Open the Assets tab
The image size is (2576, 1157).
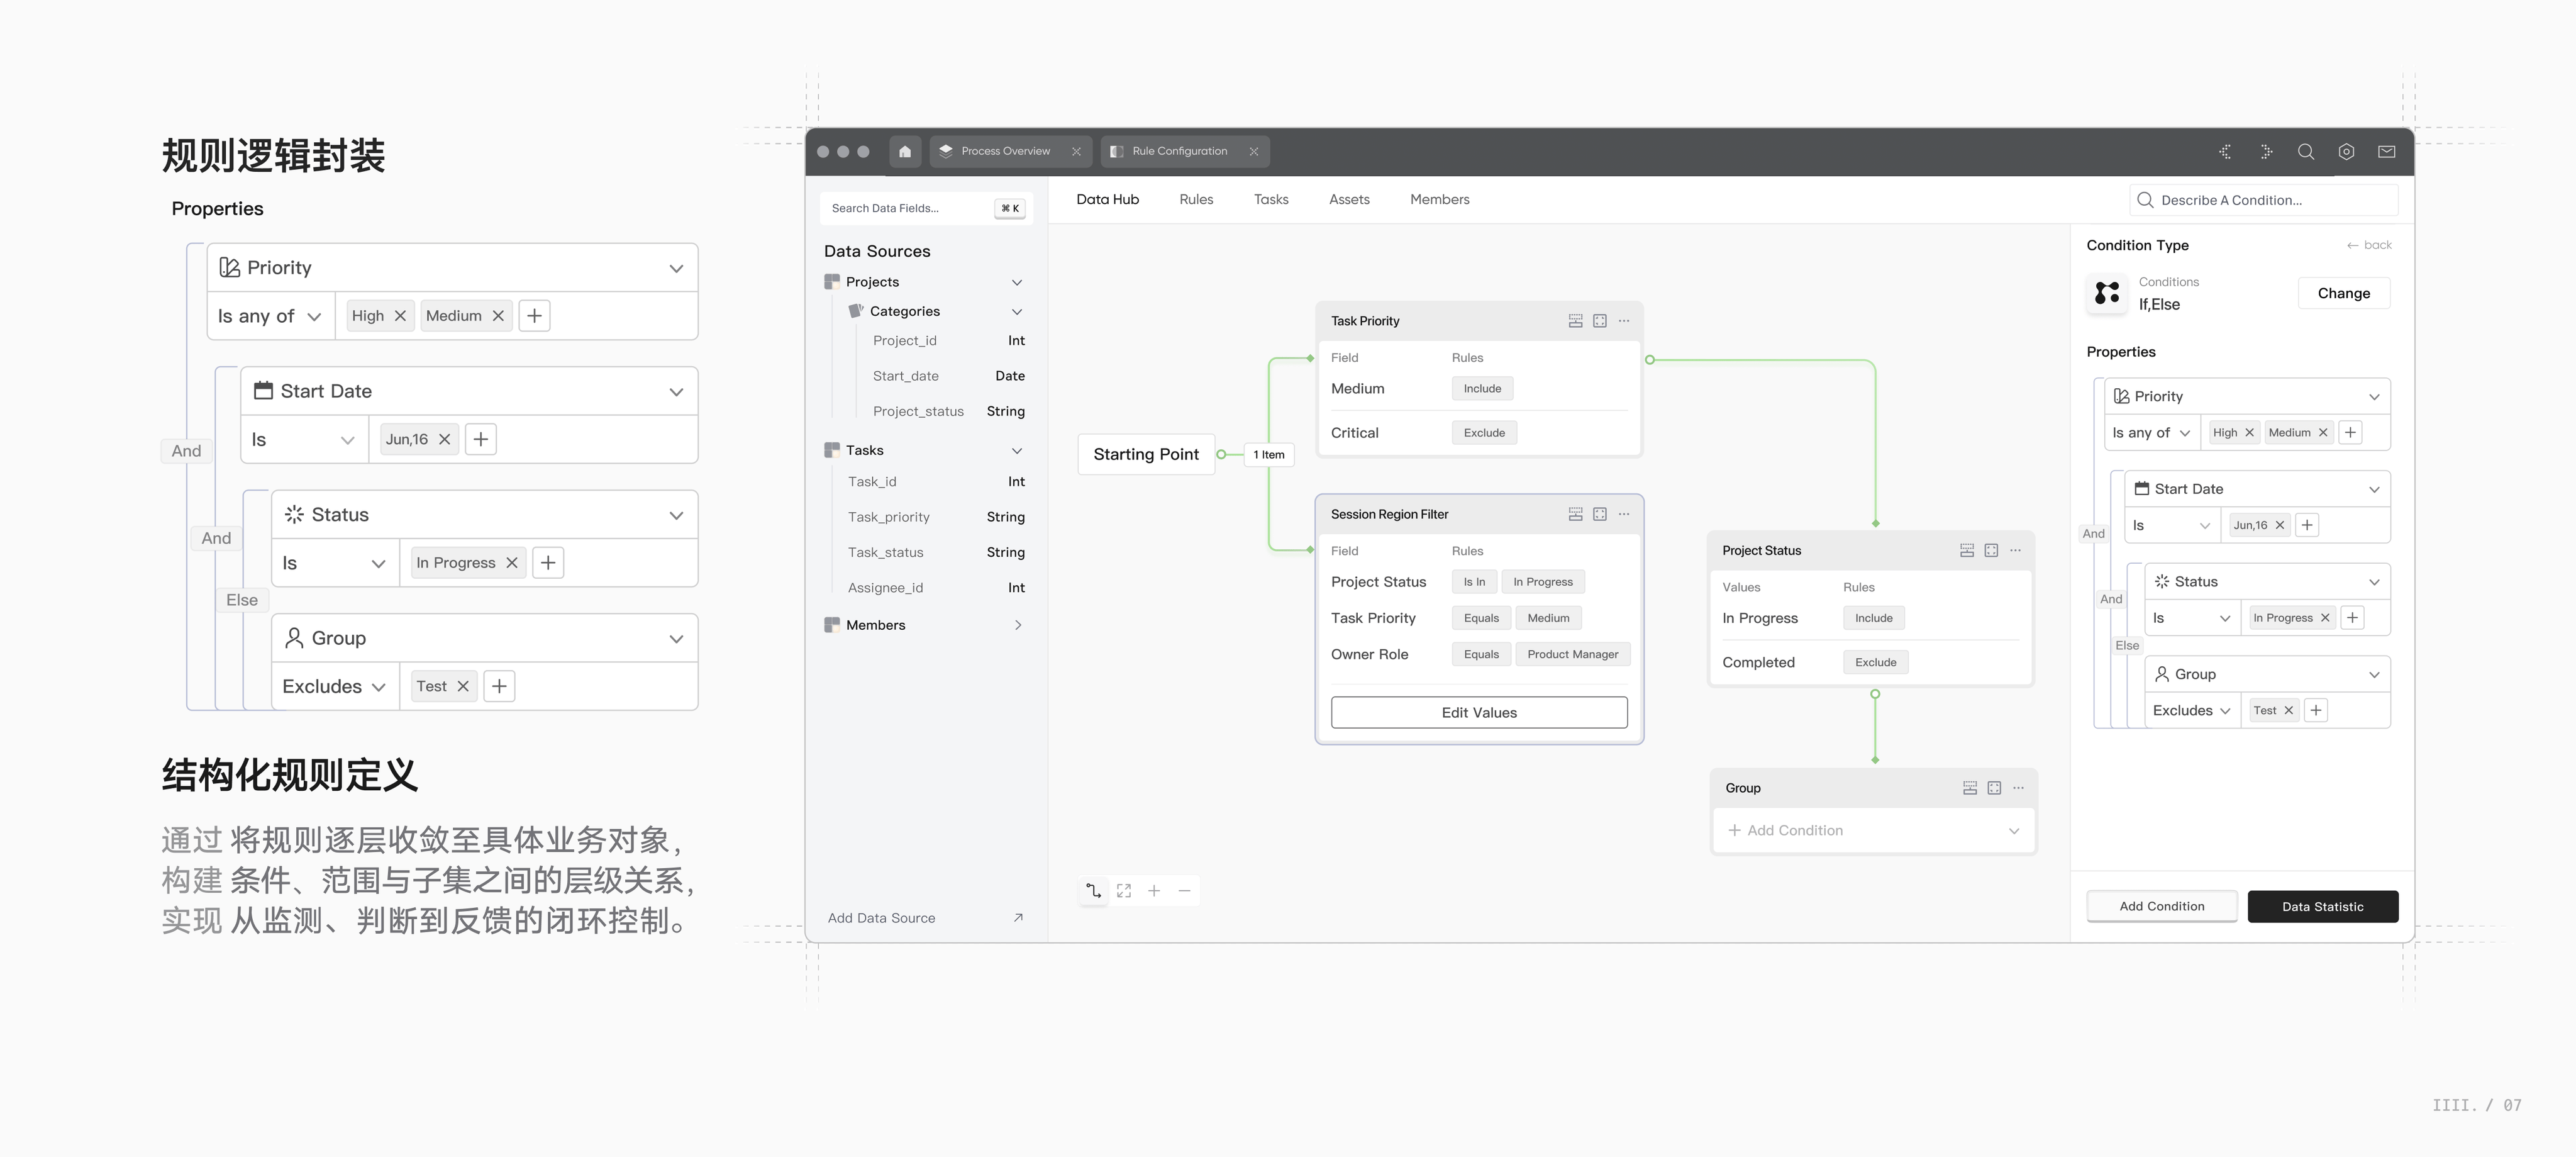[1349, 200]
